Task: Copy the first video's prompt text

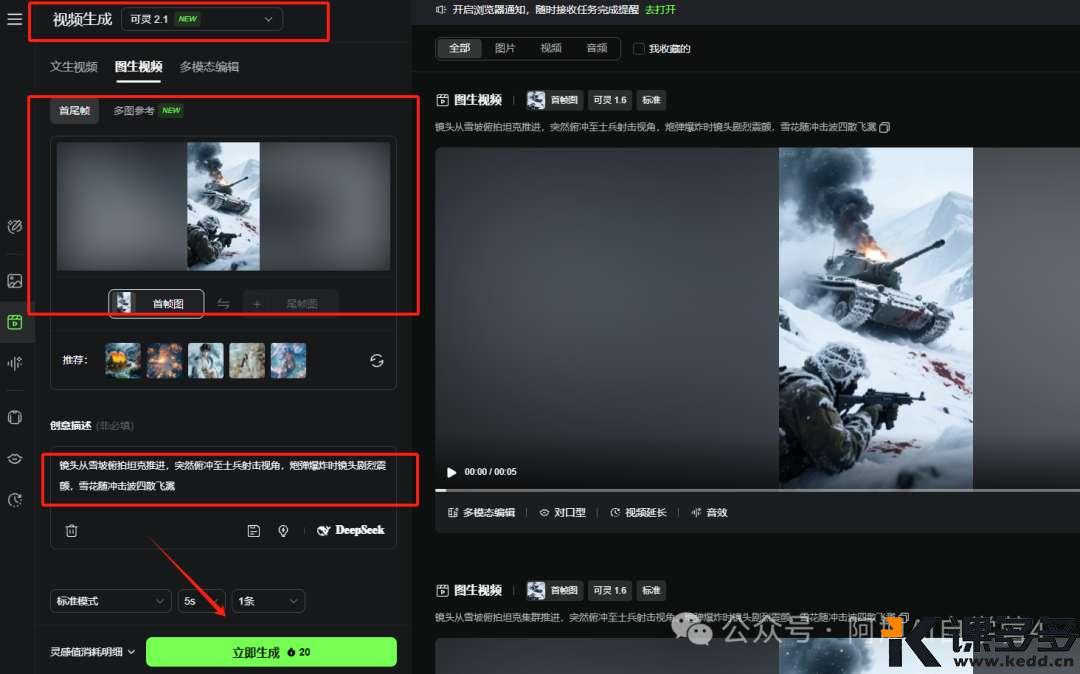Action: [x=885, y=127]
